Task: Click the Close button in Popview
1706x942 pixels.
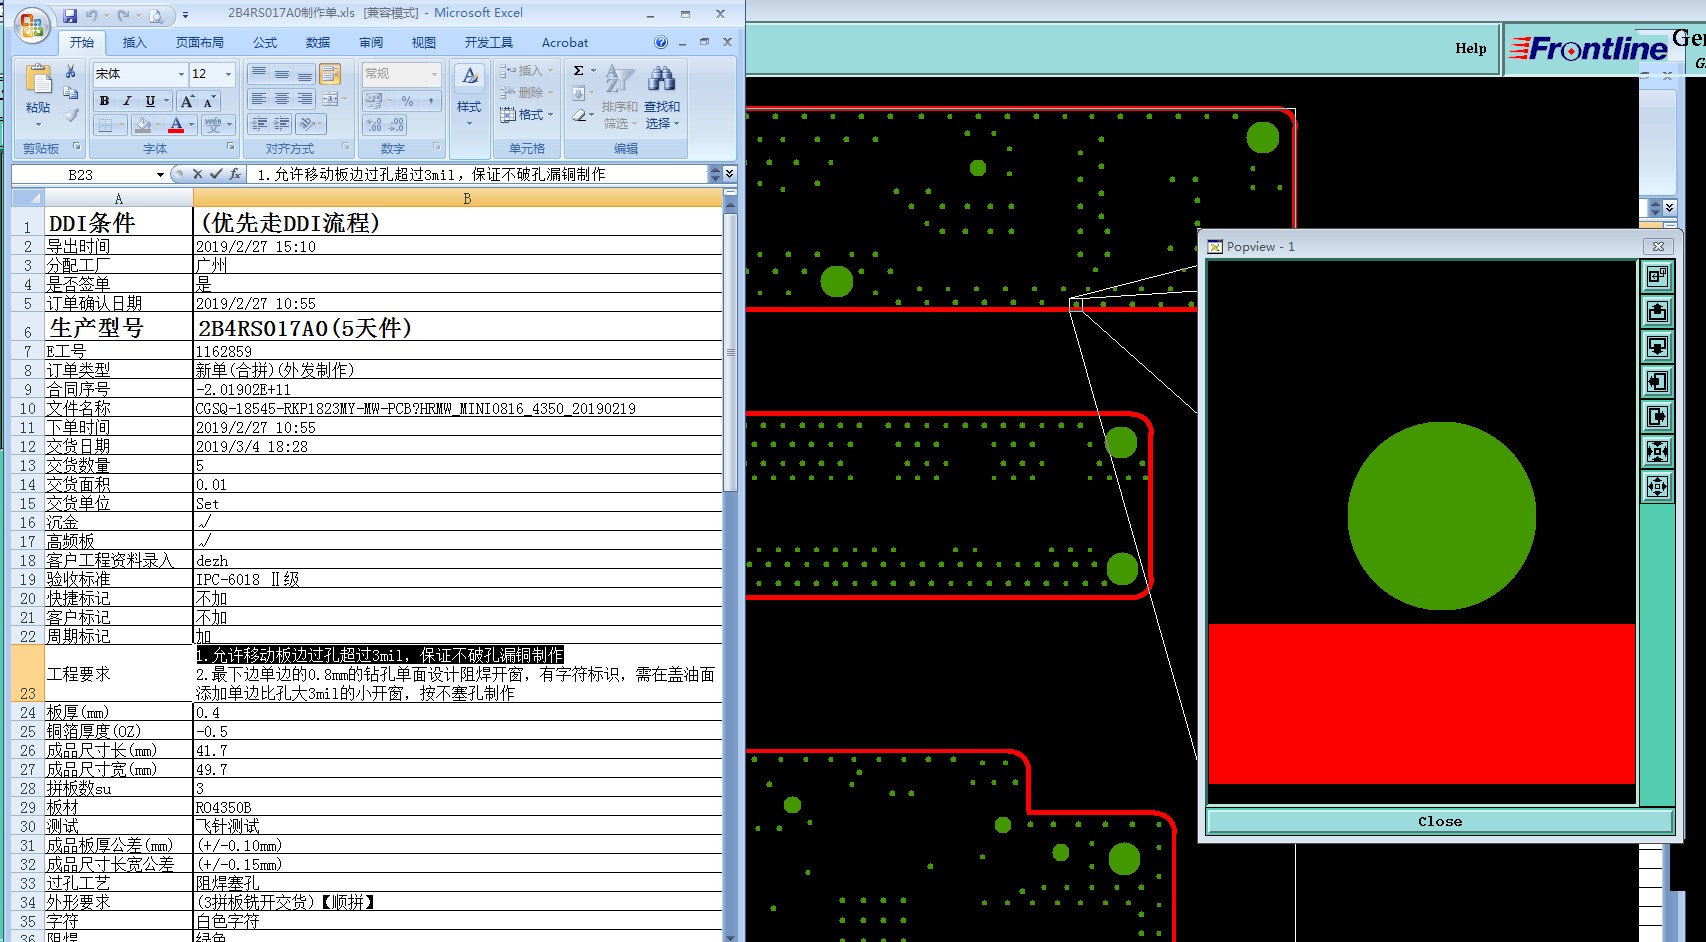Action: point(1440,821)
